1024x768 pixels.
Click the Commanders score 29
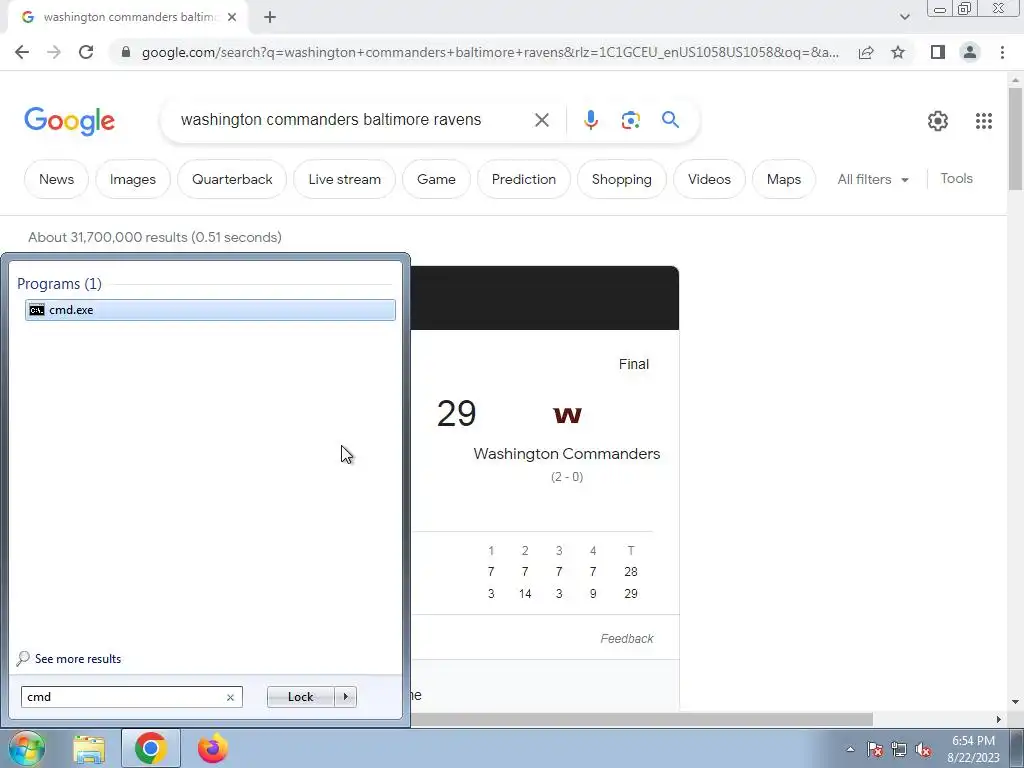point(456,413)
